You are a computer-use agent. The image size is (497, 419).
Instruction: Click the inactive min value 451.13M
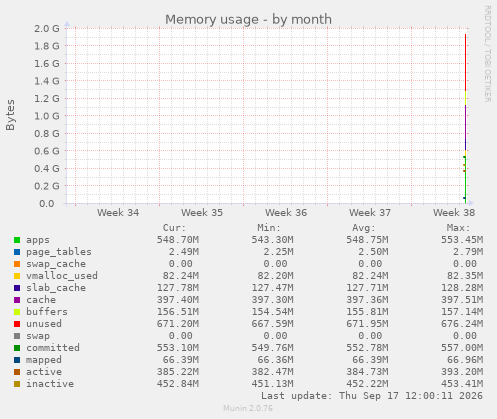(273, 384)
